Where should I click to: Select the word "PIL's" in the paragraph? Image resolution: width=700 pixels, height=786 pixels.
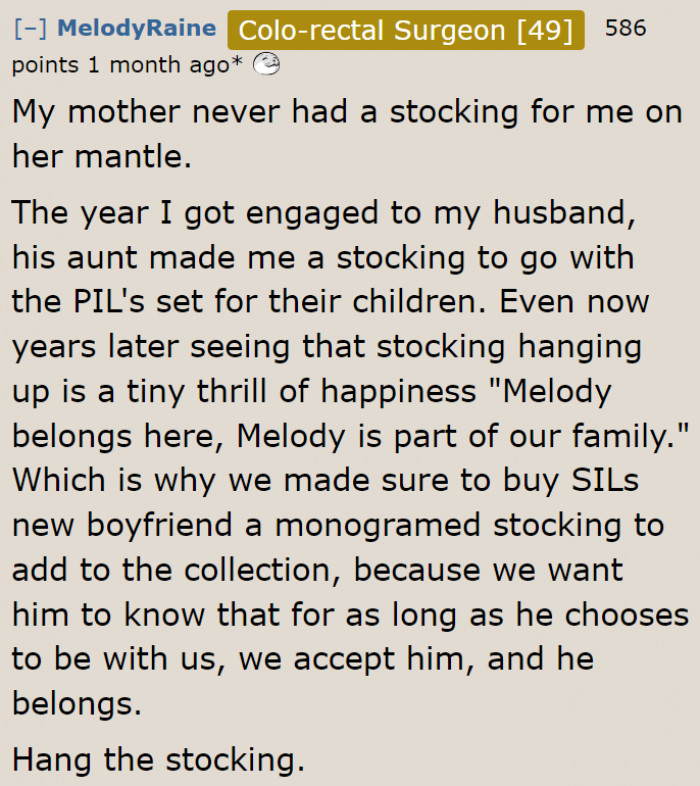pyautogui.click(x=109, y=302)
